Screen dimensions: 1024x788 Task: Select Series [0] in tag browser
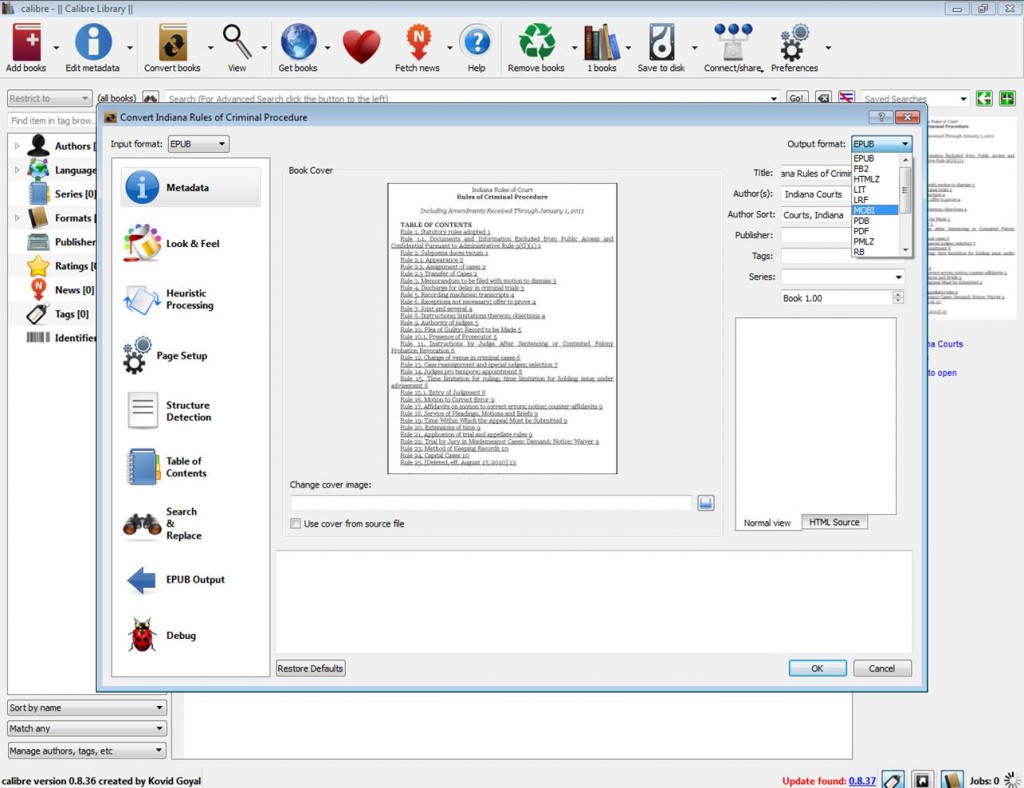62,194
